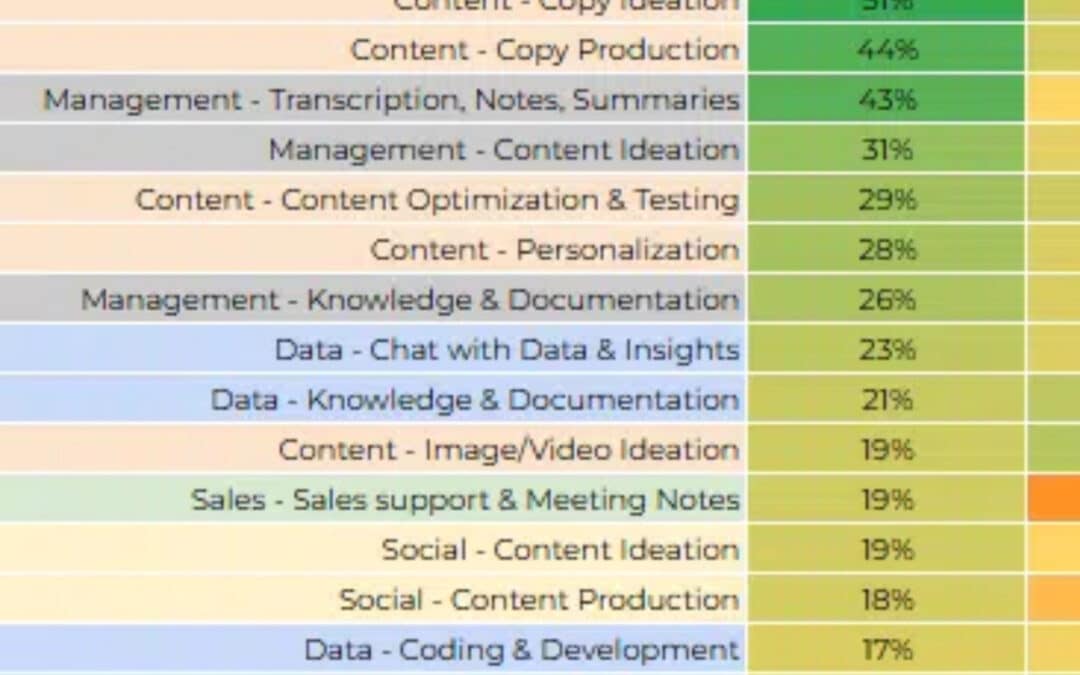The image size is (1080, 675).
Task: Select Data - Chat with Data & Insights
Action: (507, 350)
